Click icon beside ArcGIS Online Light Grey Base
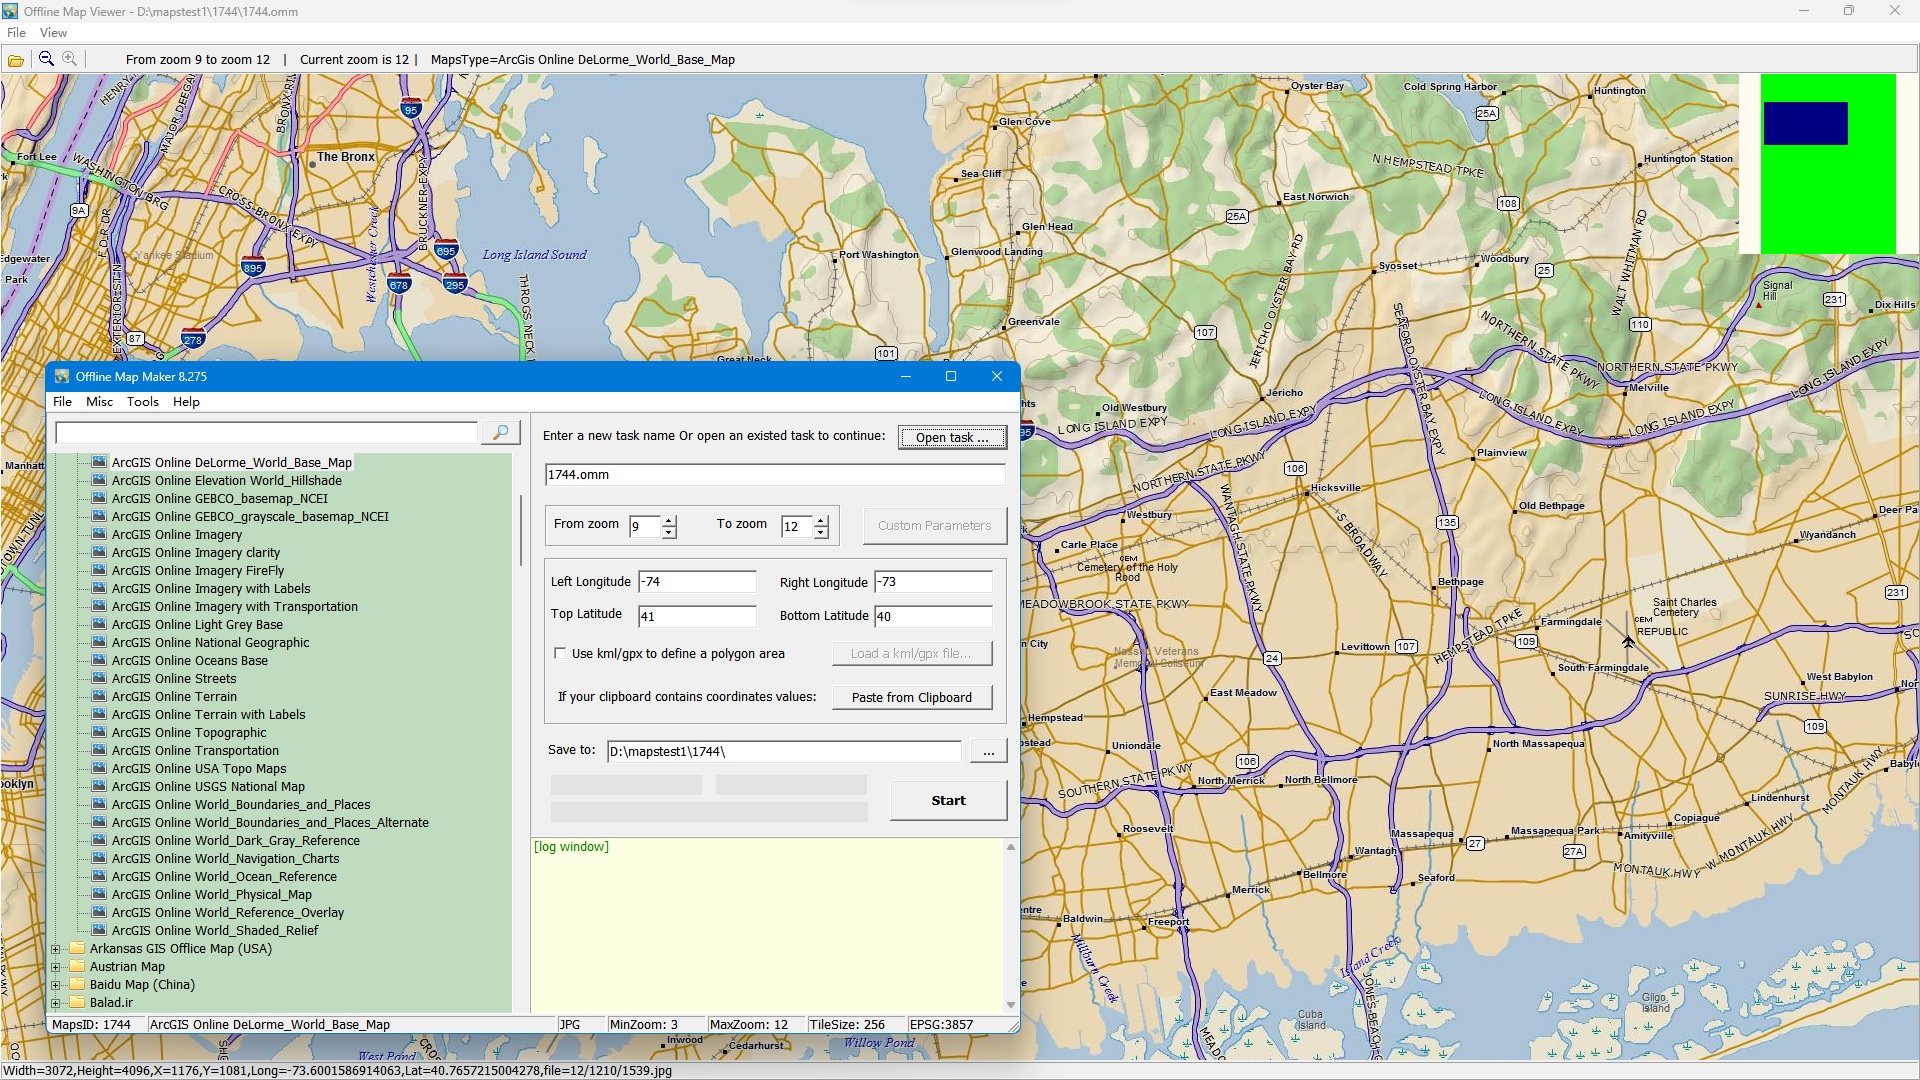Screen dimensions: 1920x1080 [x=99, y=624]
